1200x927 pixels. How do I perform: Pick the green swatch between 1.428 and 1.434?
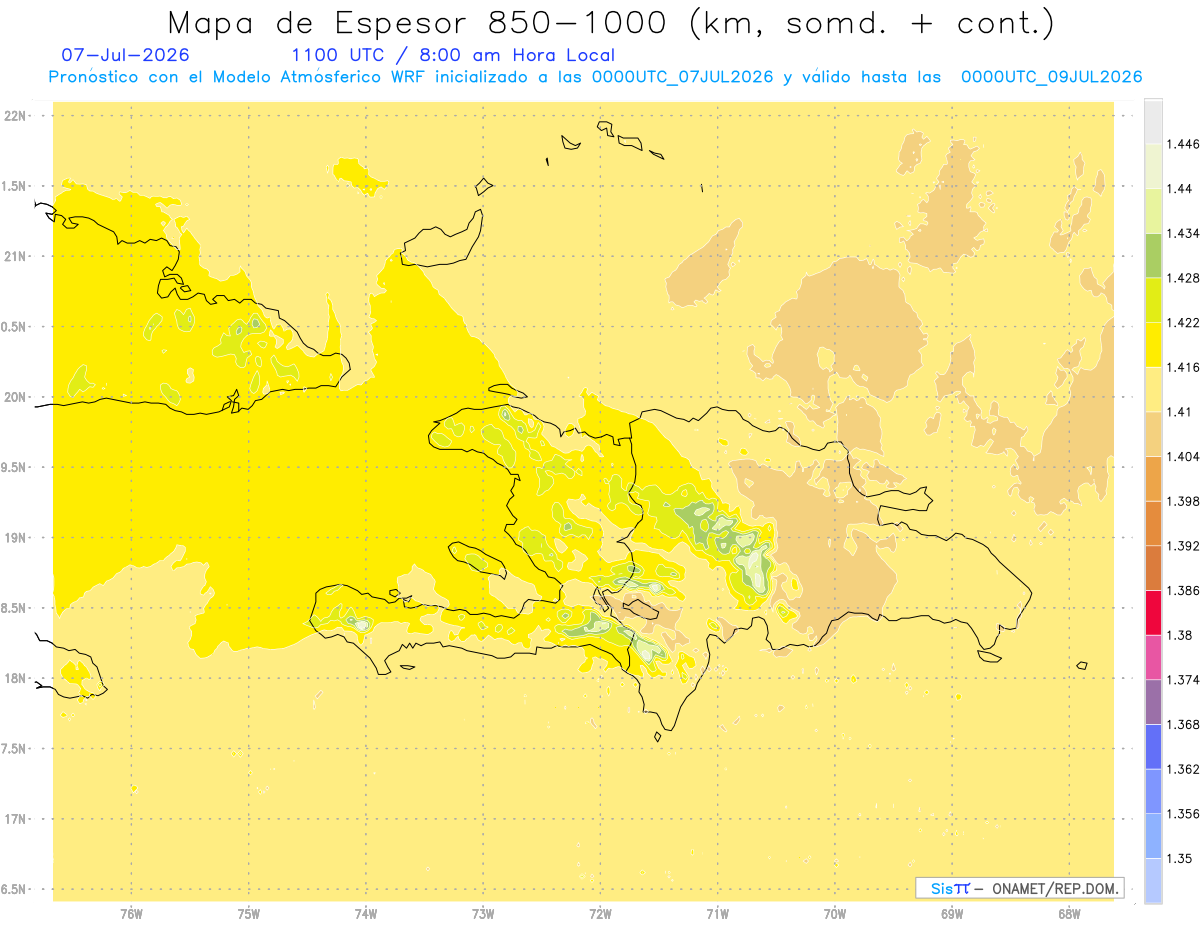click(x=1153, y=256)
